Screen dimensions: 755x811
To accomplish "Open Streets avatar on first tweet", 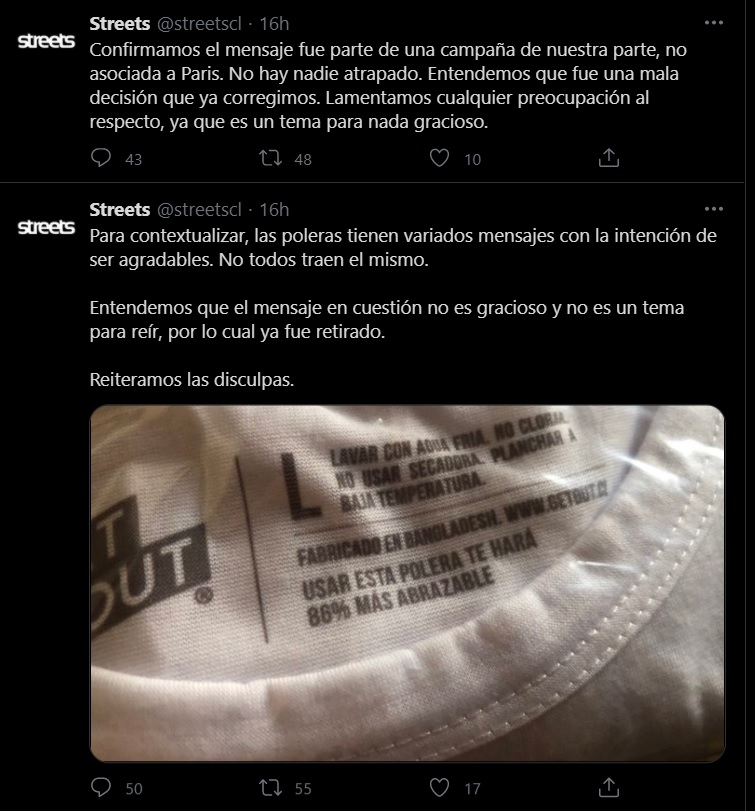I will (46, 41).
